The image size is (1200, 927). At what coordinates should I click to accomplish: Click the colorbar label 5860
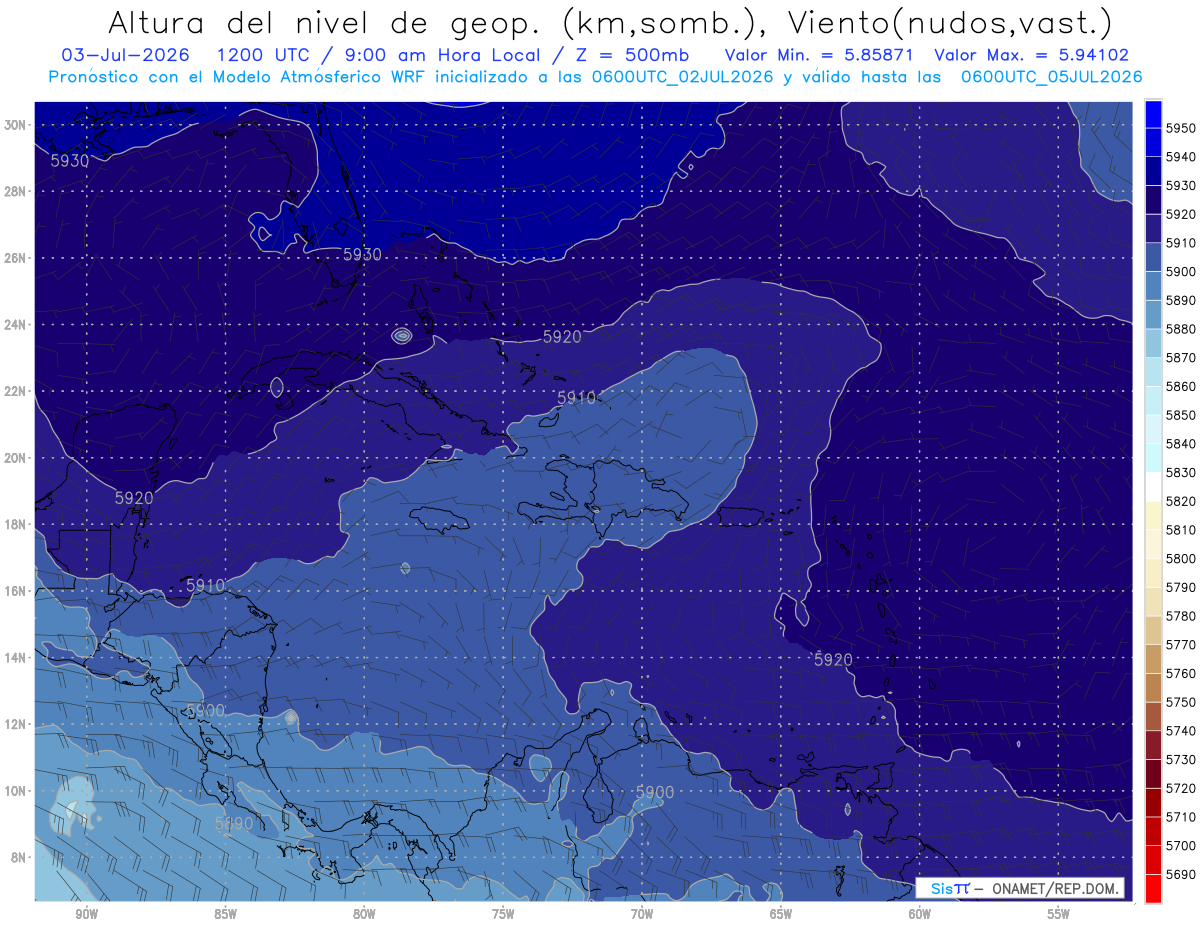click(x=1181, y=386)
